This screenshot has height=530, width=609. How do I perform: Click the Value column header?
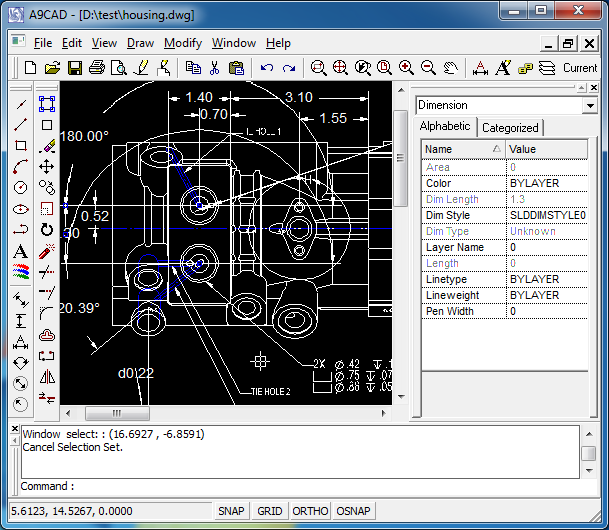546,149
